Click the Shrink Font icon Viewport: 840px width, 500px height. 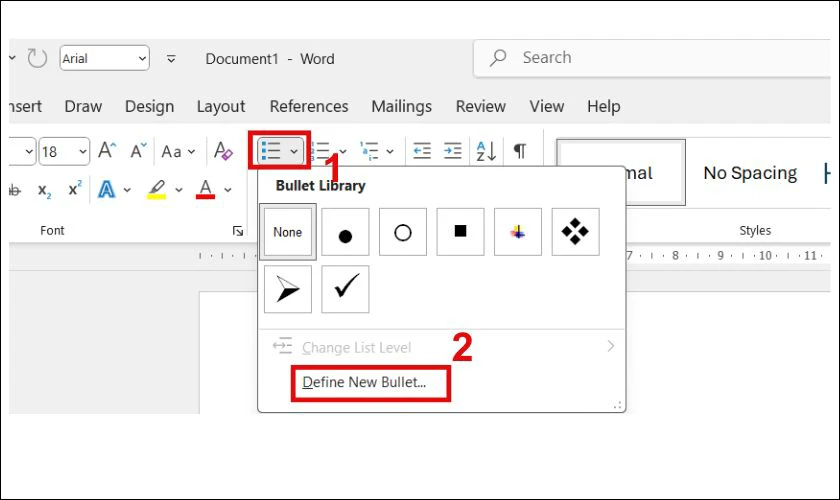pos(138,151)
